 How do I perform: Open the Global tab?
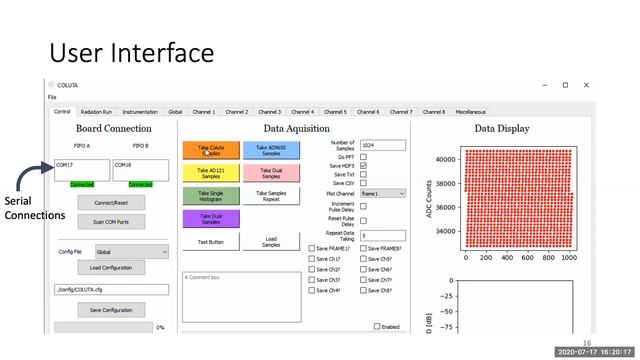(x=175, y=112)
